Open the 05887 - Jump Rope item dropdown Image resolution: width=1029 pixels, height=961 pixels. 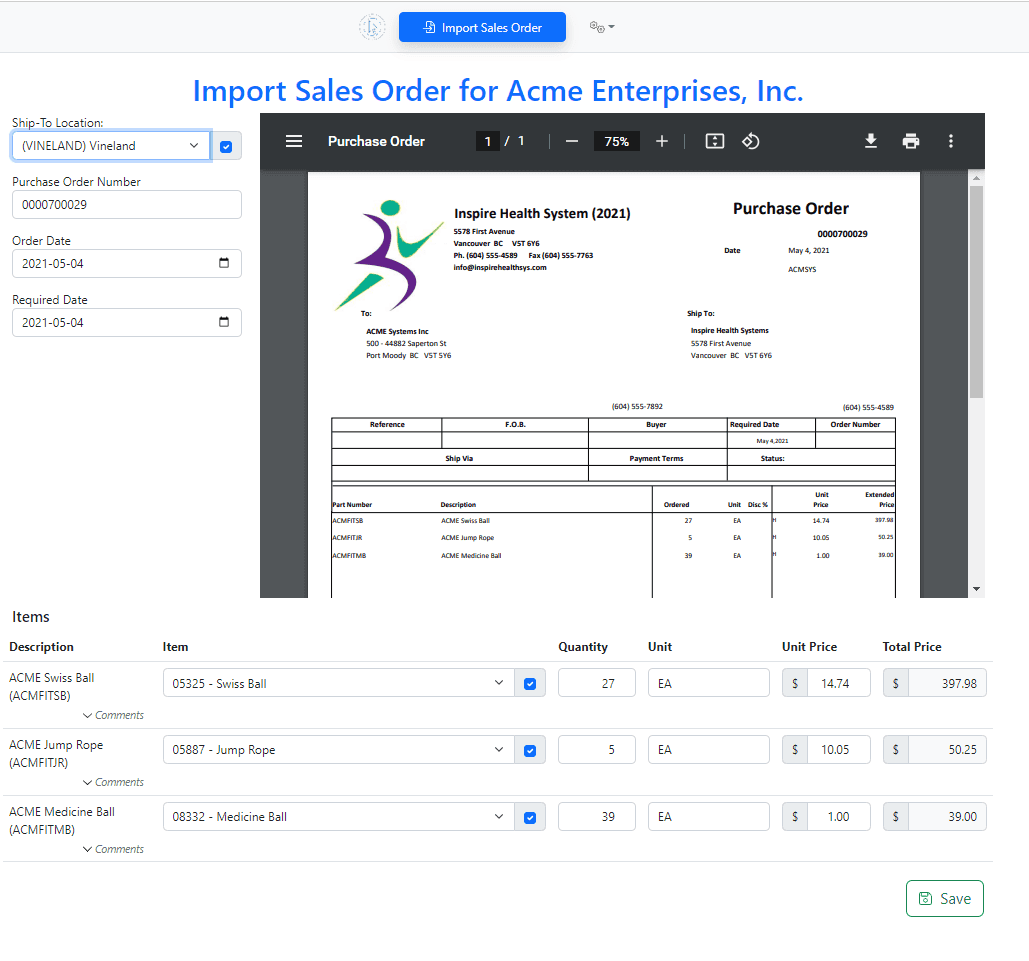338,750
